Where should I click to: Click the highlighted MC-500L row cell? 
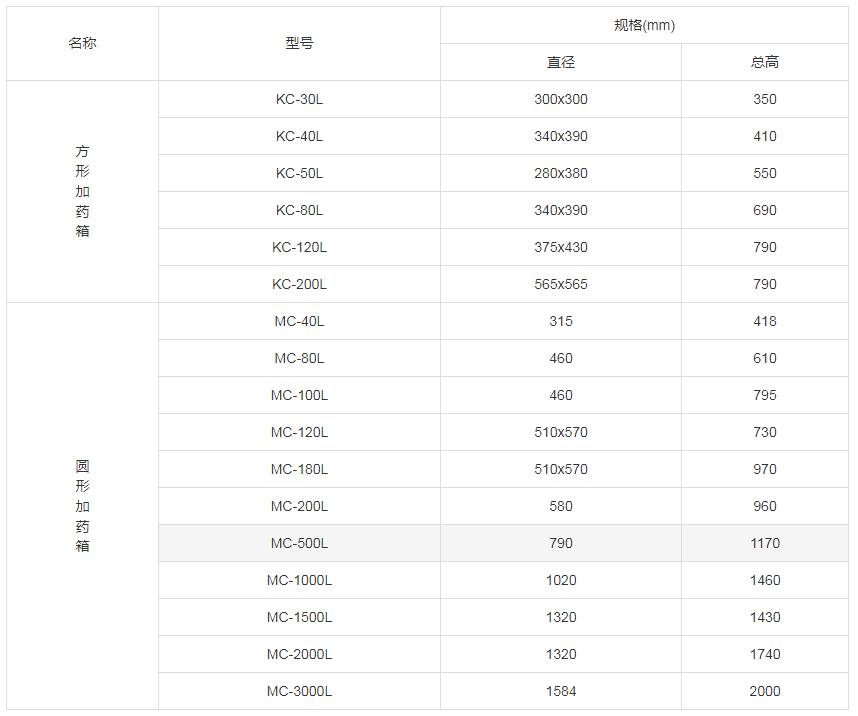point(299,543)
